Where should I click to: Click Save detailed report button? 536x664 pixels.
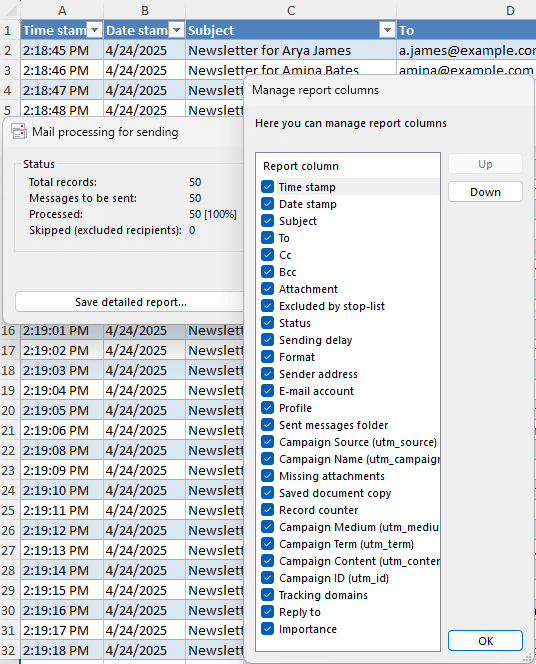coord(131,302)
